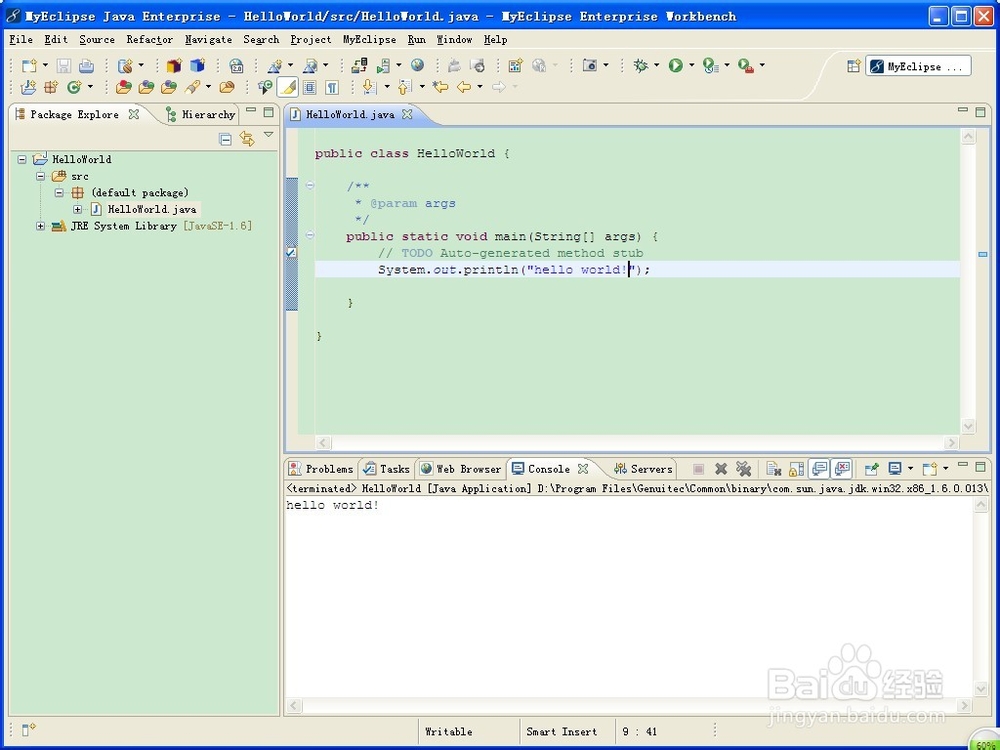Toggle Scroll Lock in Console toolbar
1000x750 pixels.
(796, 469)
